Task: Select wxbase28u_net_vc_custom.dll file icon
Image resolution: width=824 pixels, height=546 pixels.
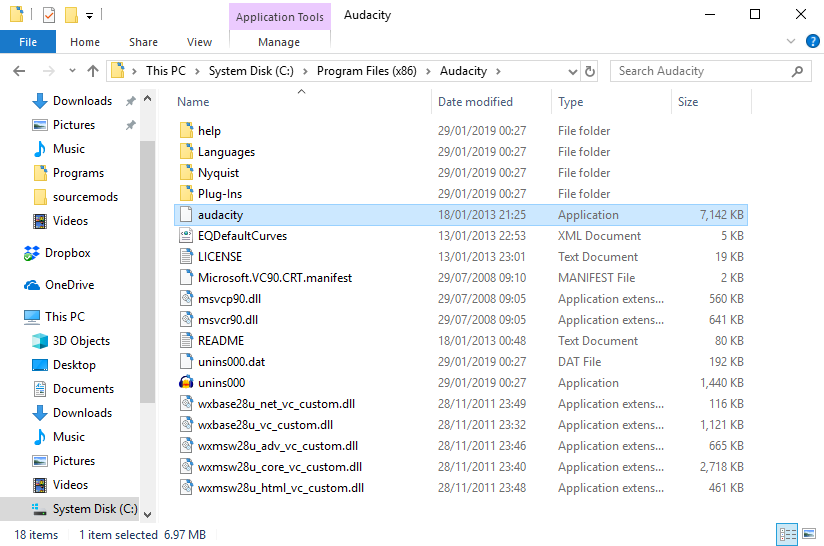Action: point(186,404)
